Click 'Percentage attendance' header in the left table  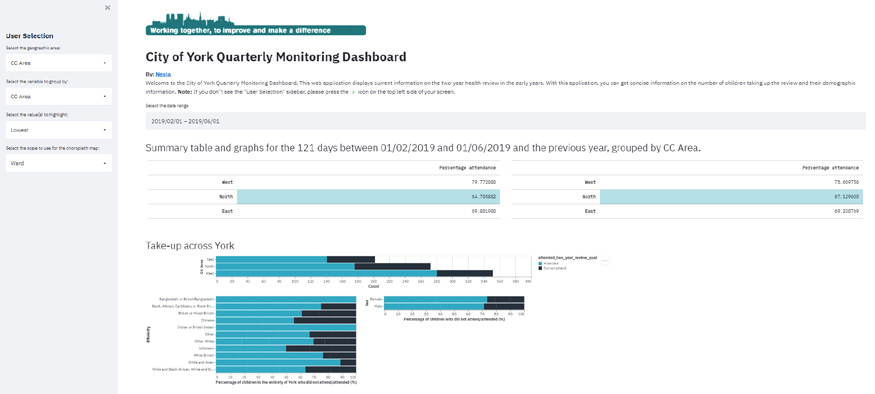[468, 167]
